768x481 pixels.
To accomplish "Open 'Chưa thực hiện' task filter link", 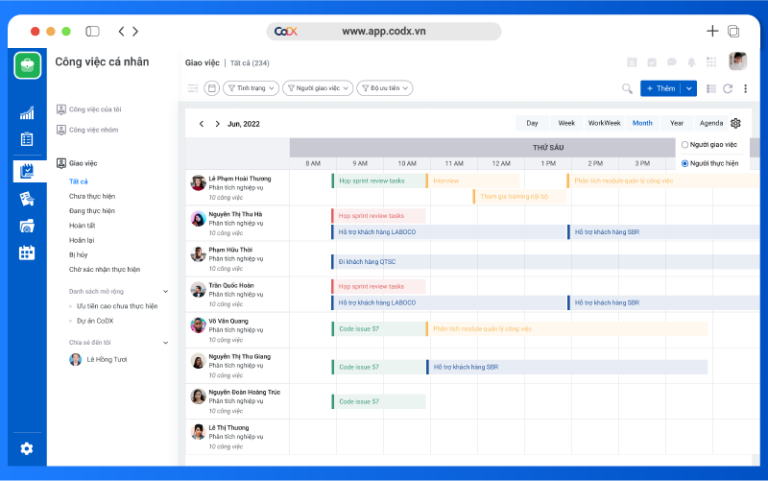I will (92, 196).
